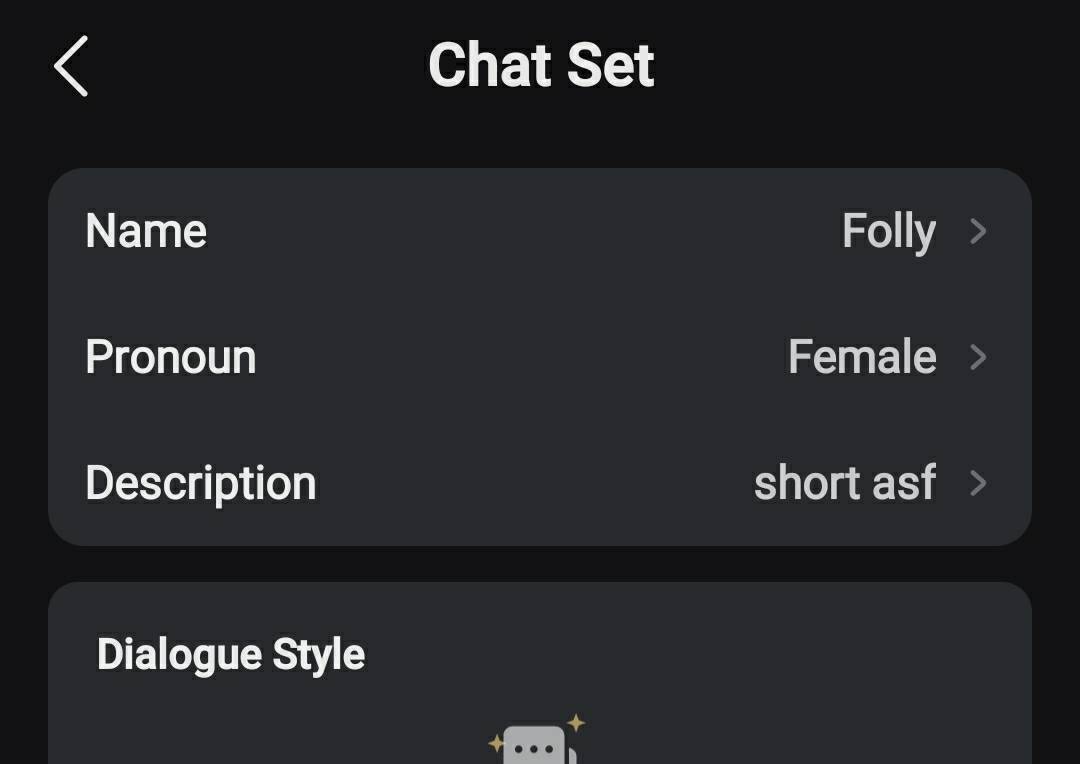Go back using the back arrow

71,66
